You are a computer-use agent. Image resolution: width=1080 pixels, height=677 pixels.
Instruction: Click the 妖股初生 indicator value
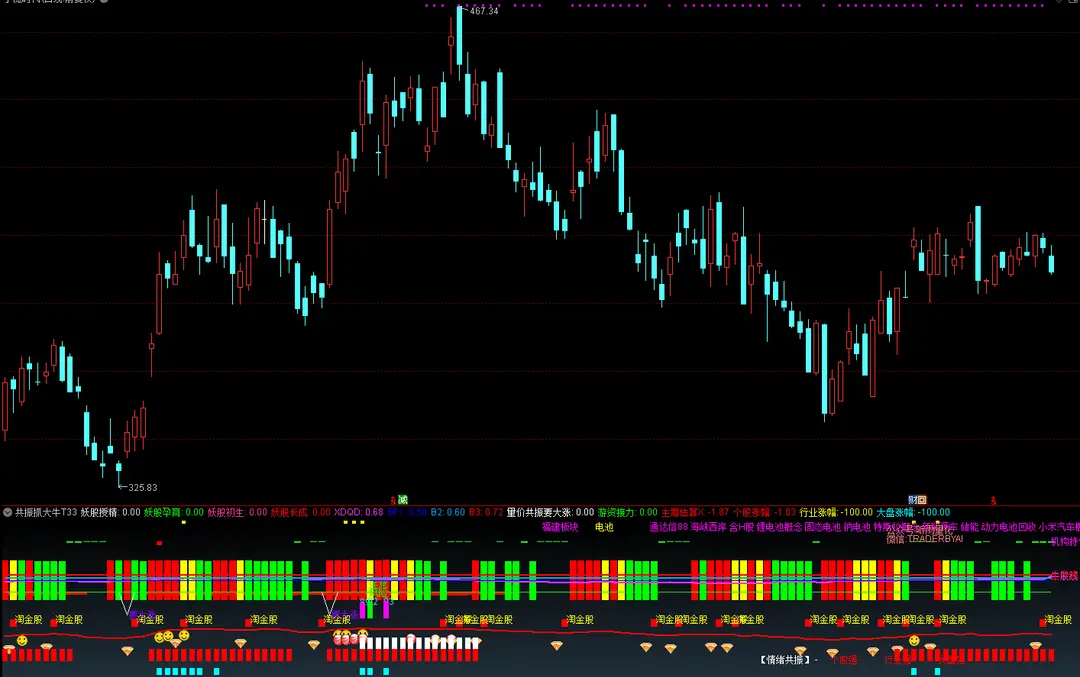tap(237, 512)
